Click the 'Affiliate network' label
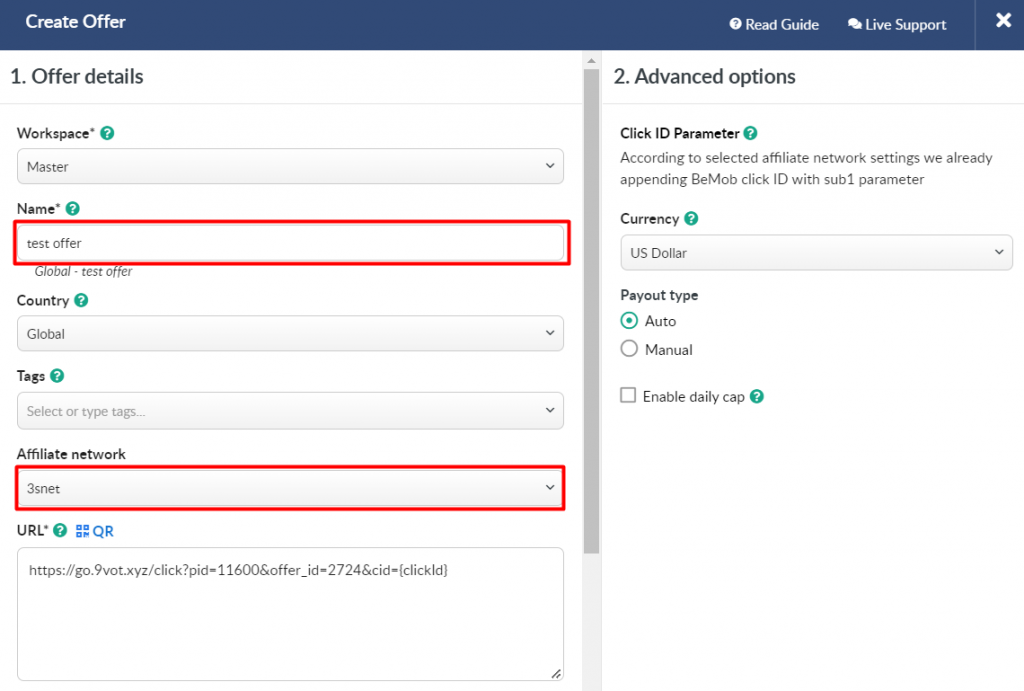 [x=71, y=454]
